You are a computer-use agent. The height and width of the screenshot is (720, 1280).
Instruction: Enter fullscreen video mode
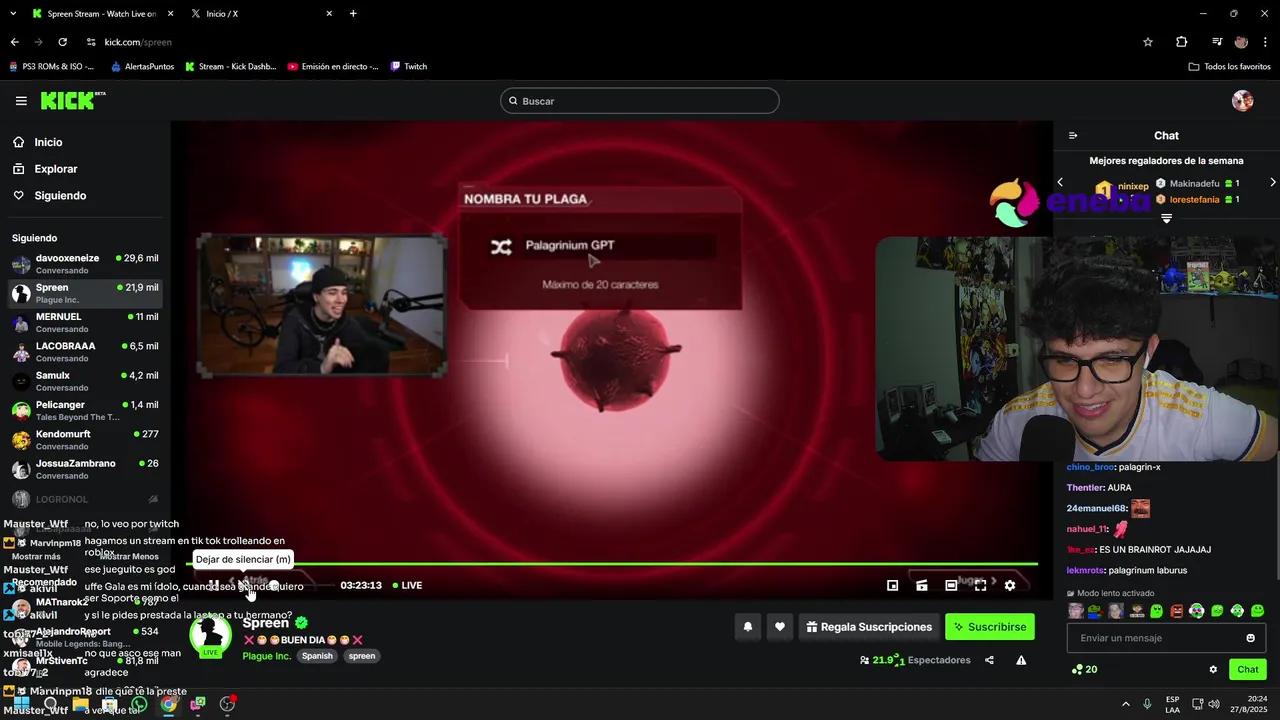point(980,585)
